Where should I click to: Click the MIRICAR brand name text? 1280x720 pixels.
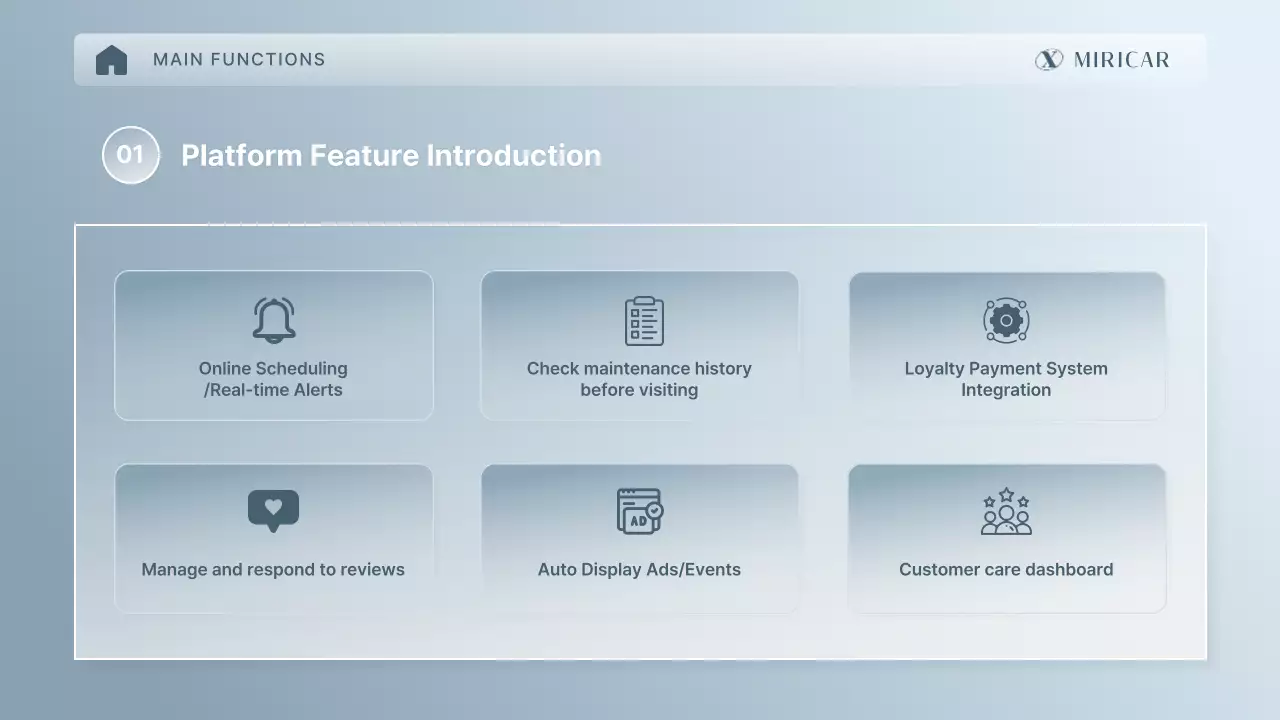tap(1121, 60)
